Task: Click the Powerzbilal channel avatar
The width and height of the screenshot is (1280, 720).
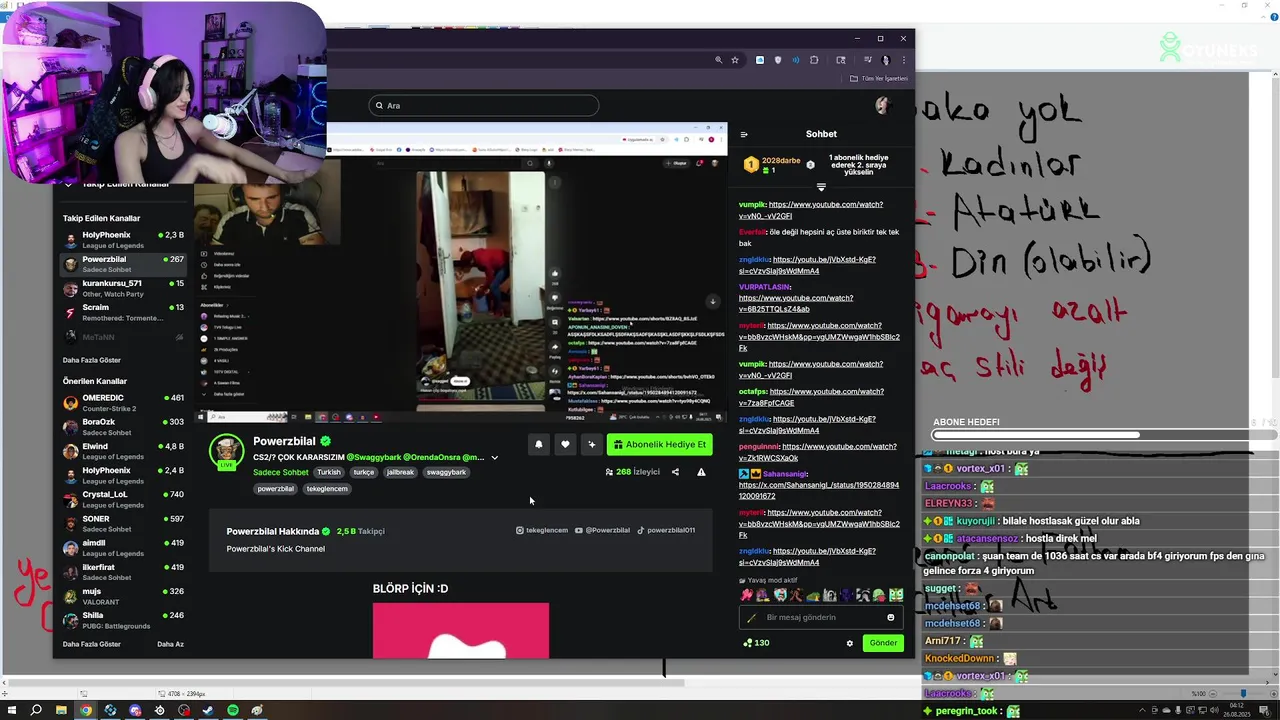Action: (x=227, y=451)
